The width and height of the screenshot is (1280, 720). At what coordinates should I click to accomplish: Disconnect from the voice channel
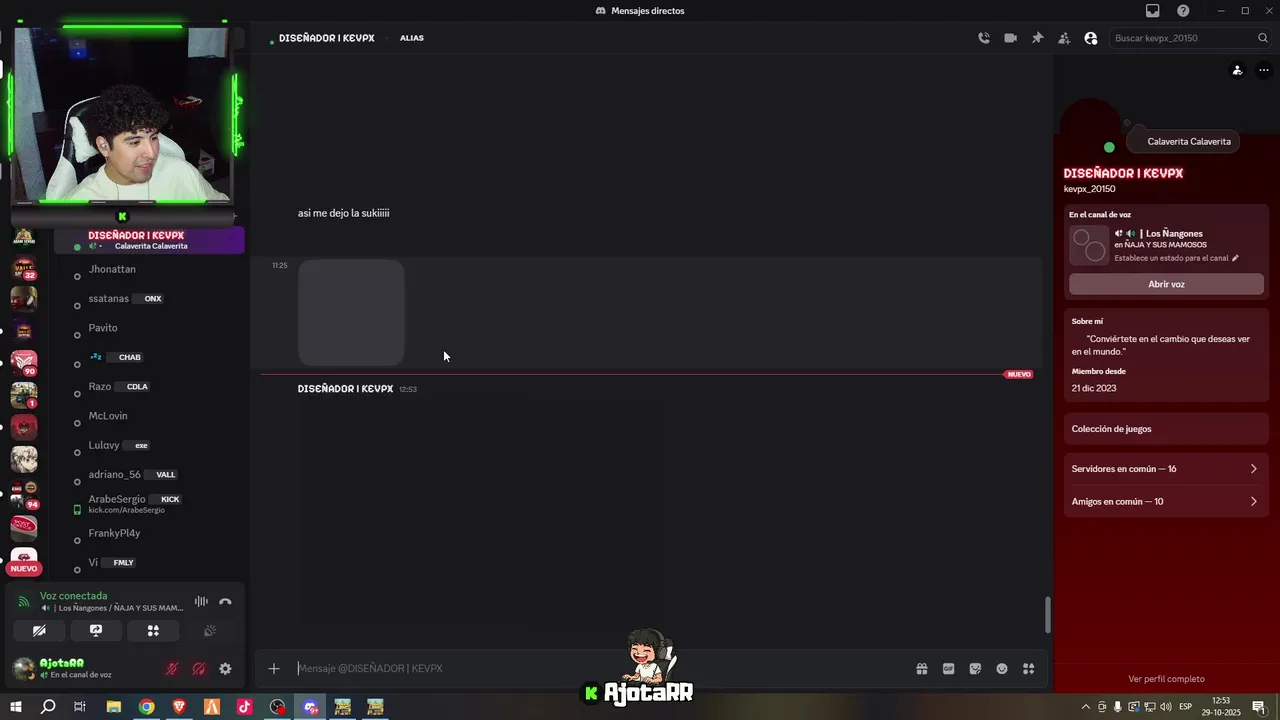tap(225, 602)
